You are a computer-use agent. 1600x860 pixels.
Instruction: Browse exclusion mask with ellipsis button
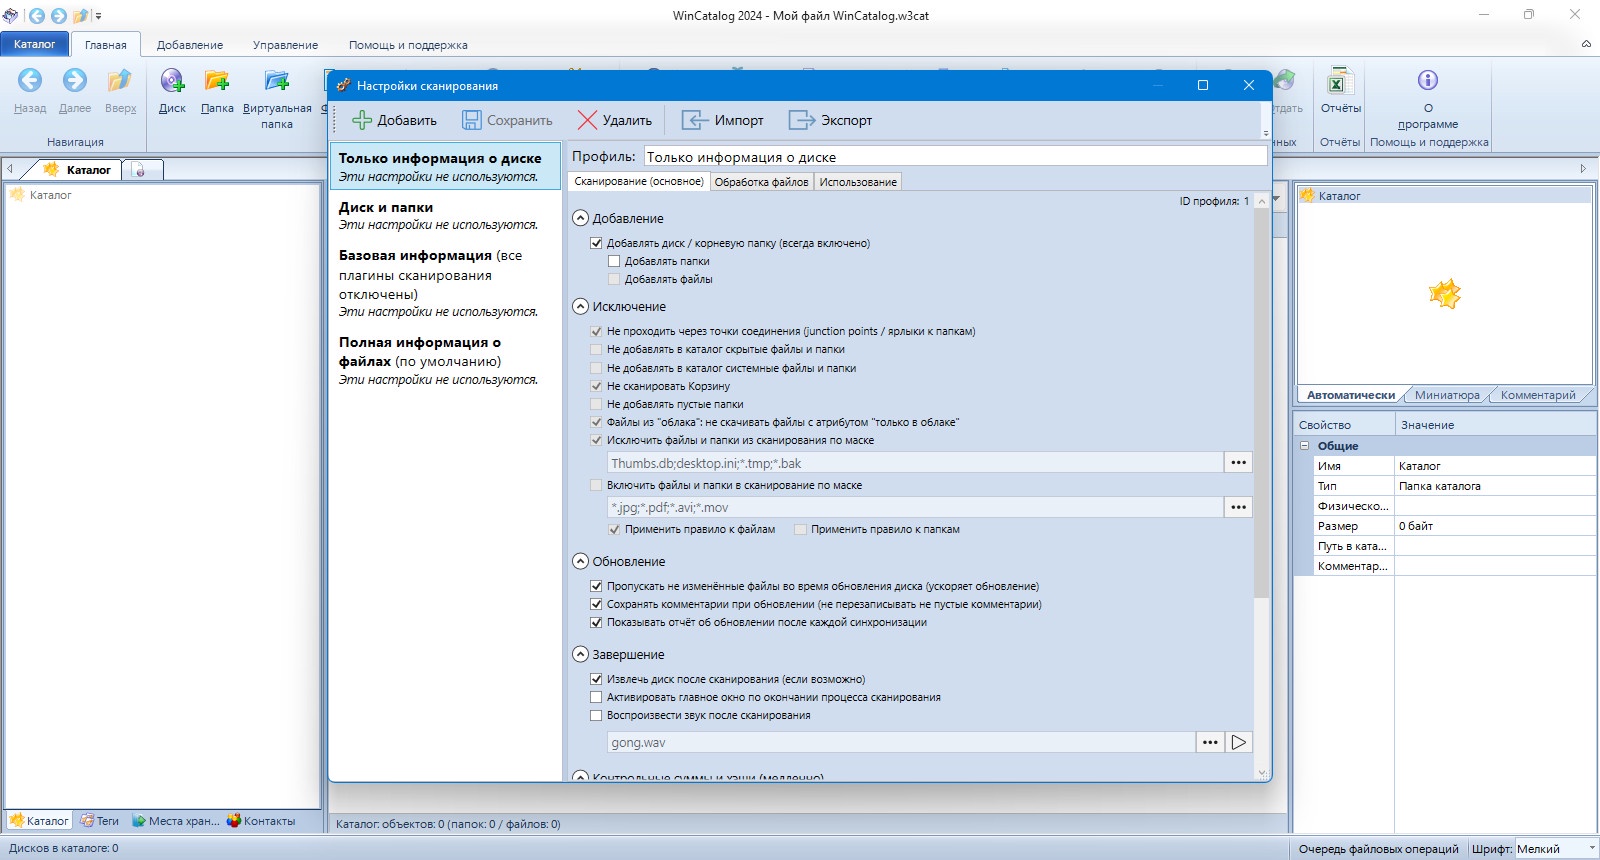[x=1238, y=462]
